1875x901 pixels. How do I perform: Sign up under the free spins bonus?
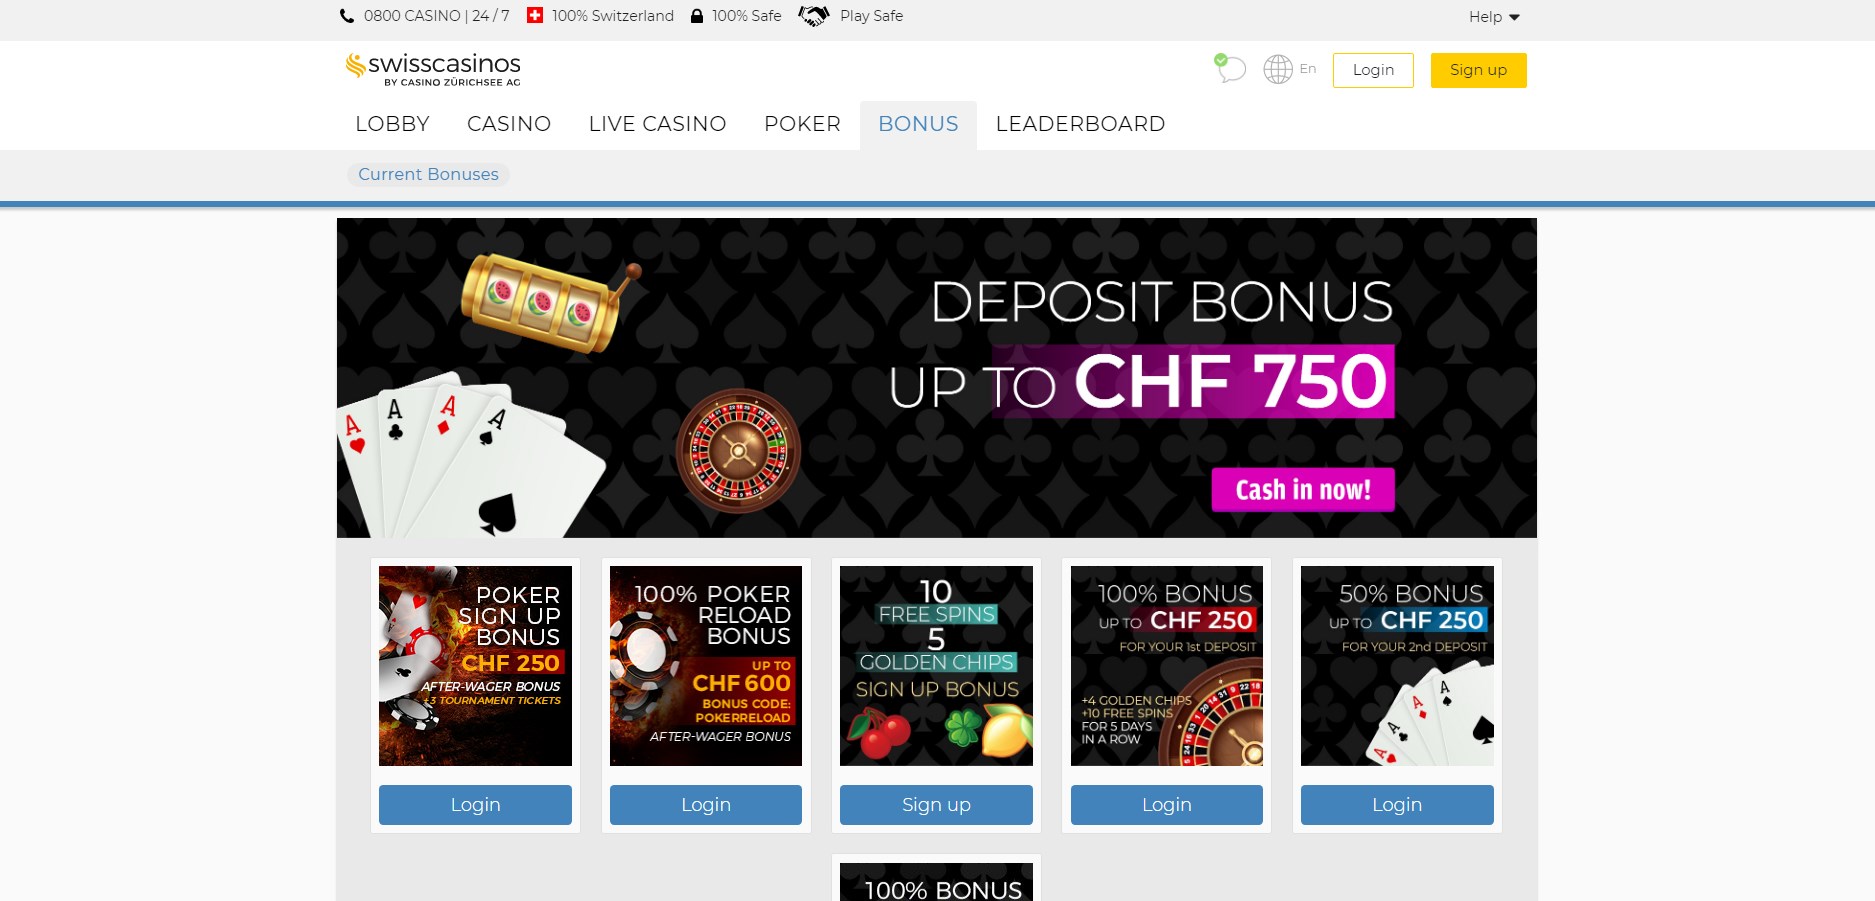pyautogui.click(x=936, y=805)
